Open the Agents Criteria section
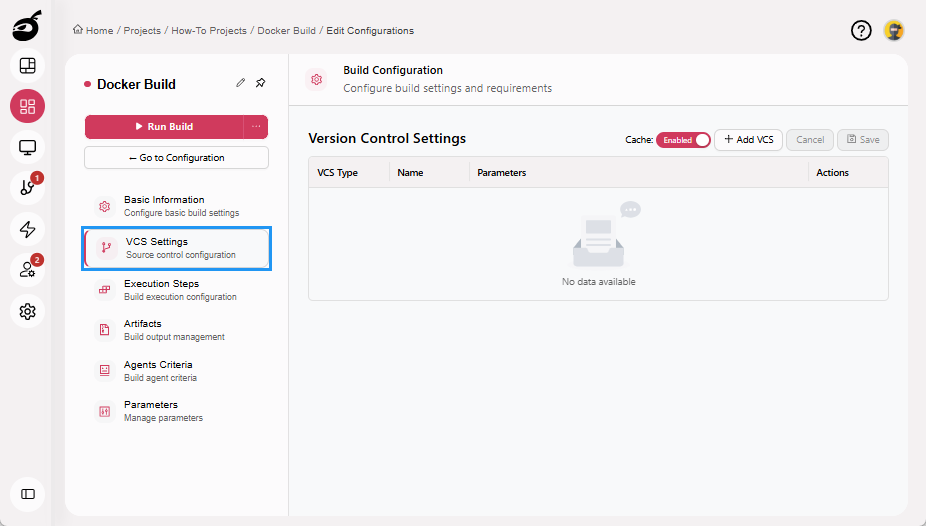This screenshot has height=526, width=926. [x=177, y=371]
